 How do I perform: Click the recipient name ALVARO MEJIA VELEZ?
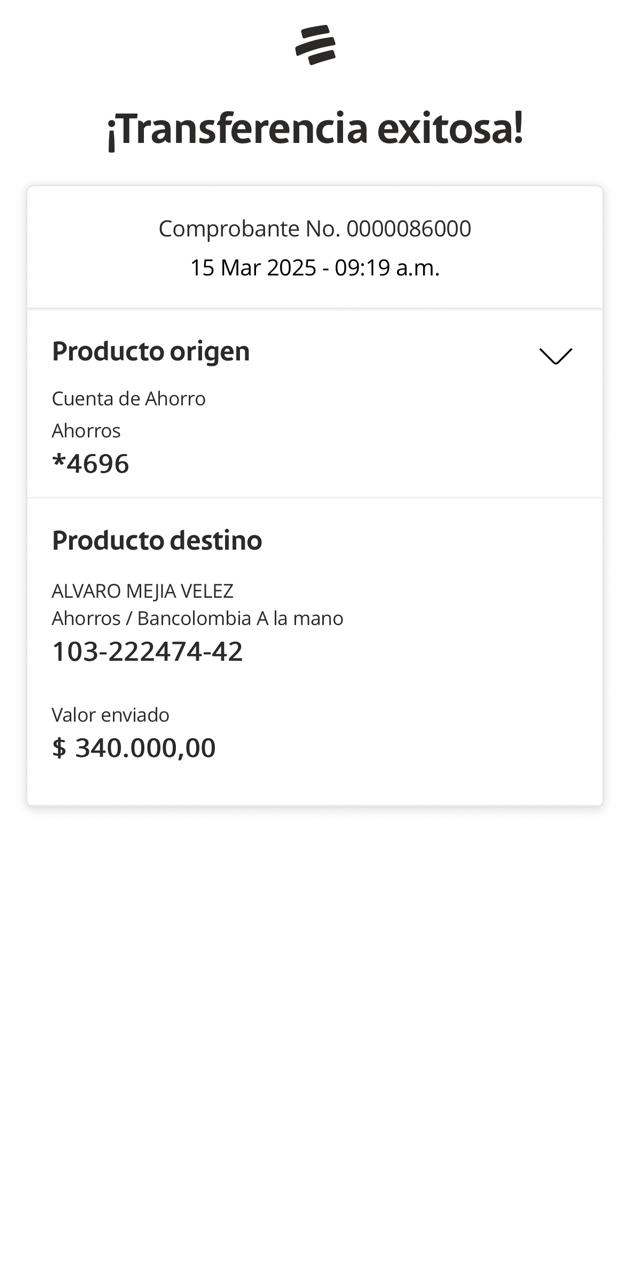(142, 591)
